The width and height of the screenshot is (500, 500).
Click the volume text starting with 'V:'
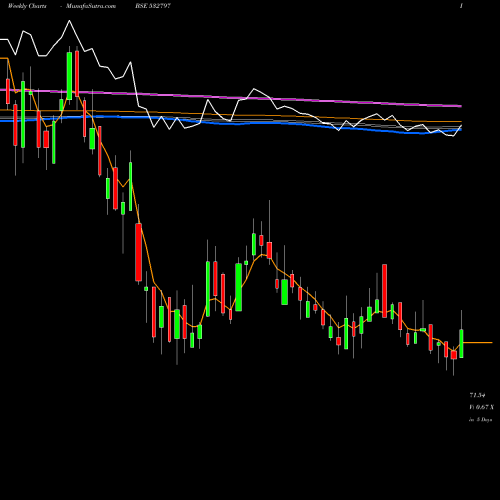click(x=481, y=407)
